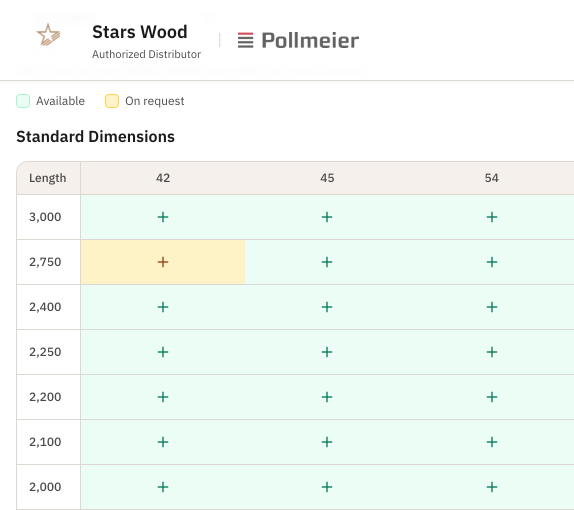Add the 2,250 length at 54 width

point(492,352)
